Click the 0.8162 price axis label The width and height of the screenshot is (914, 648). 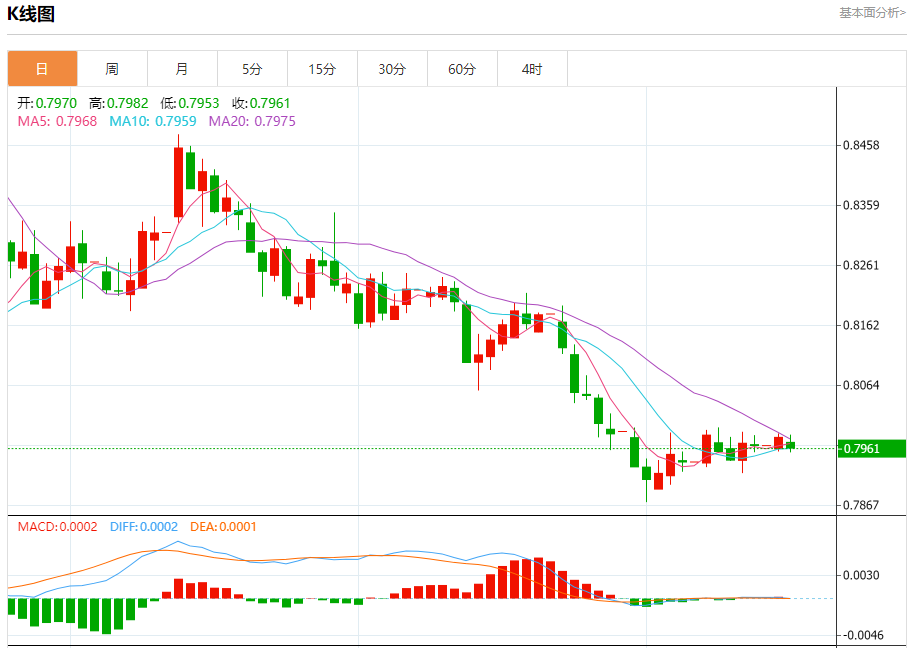tap(862, 325)
